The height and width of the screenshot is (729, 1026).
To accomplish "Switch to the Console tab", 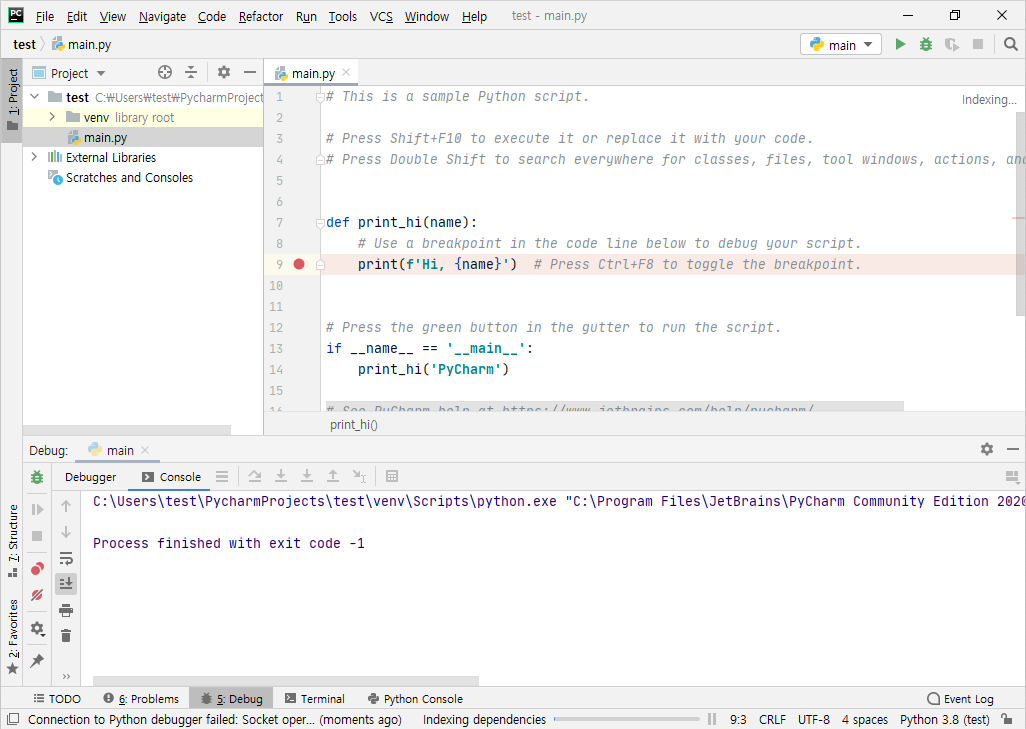I will [171, 477].
